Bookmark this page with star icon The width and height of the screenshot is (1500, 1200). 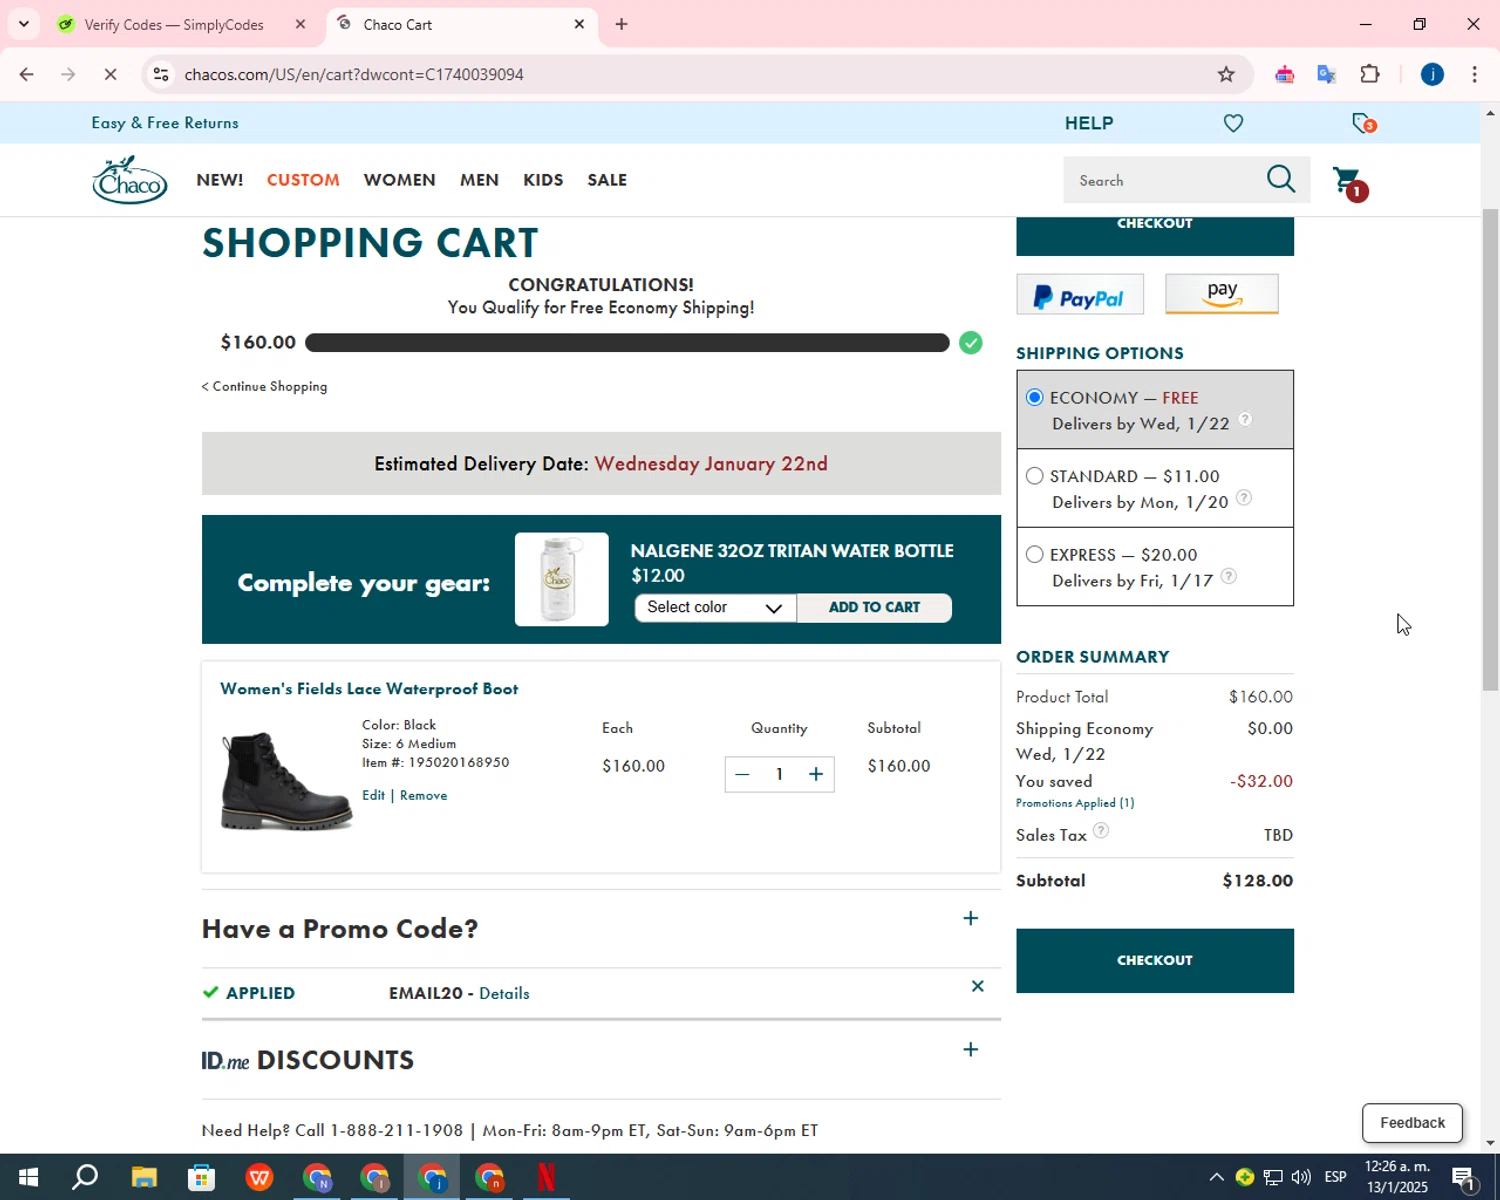tap(1226, 75)
